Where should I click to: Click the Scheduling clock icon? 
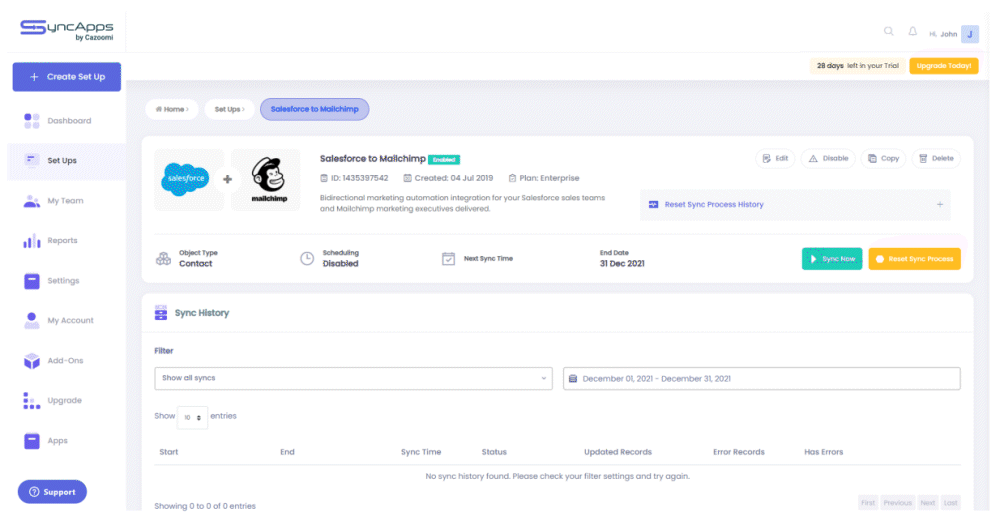[307, 258]
